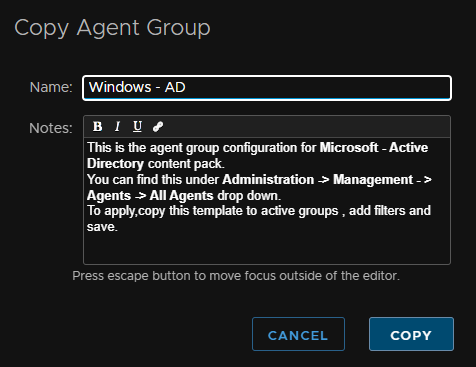This screenshot has width=476, height=367.
Task: Click the Copy Agent Group dialog title
Action: click(x=112, y=28)
